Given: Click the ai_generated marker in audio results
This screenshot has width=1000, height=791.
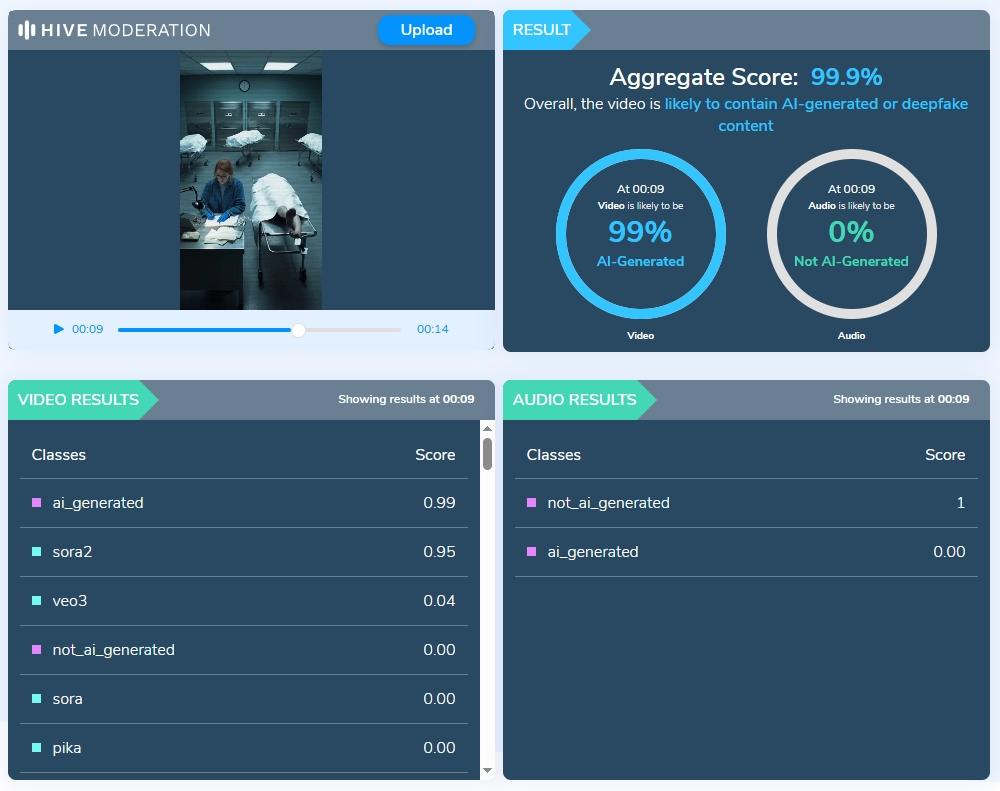Looking at the screenshot, I should point(532,552).
